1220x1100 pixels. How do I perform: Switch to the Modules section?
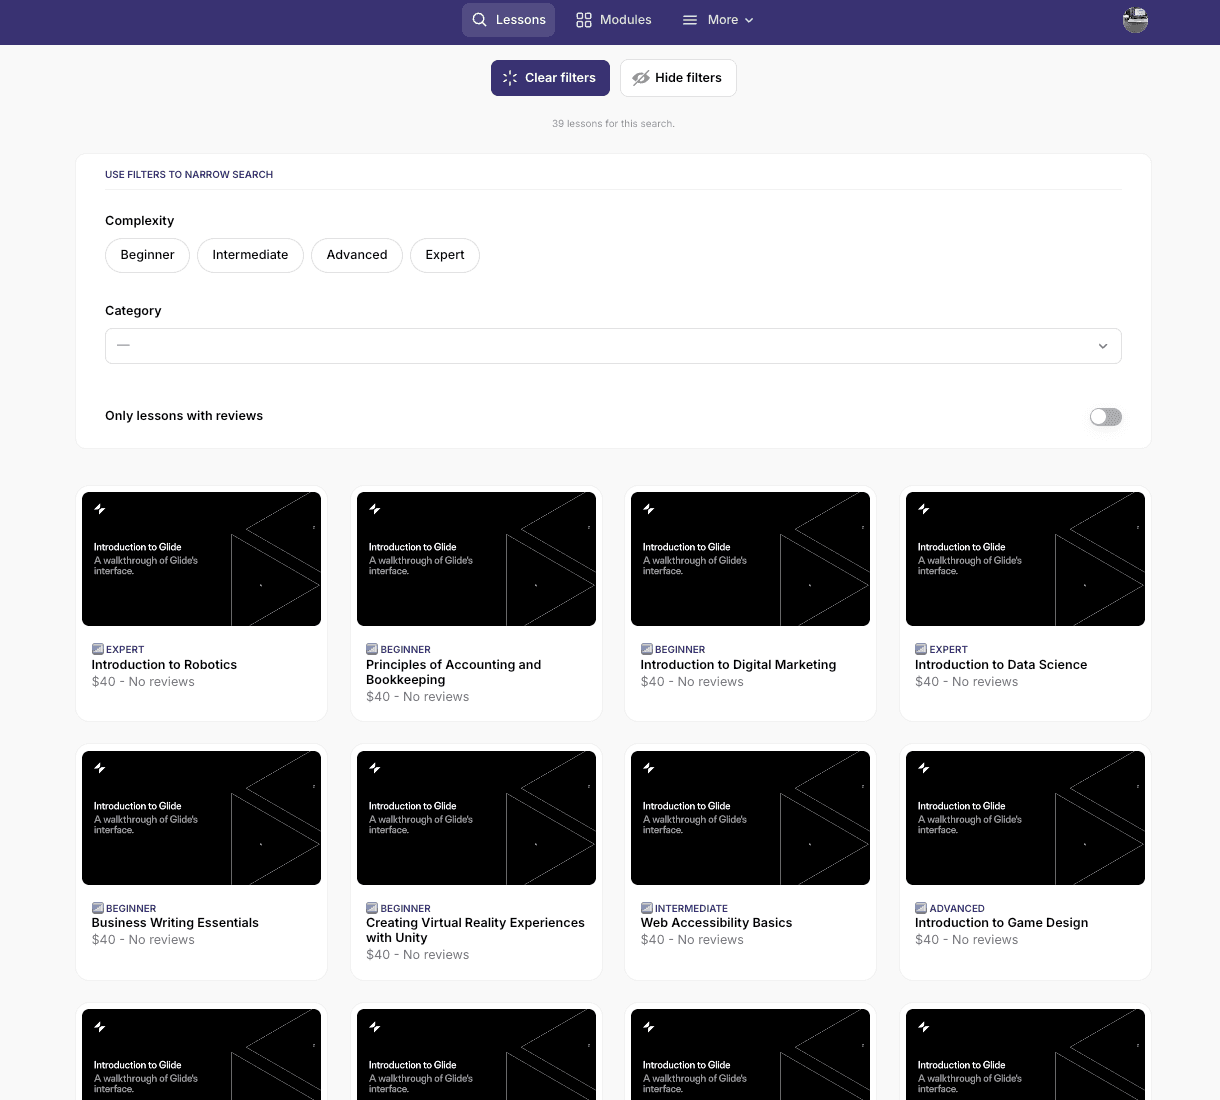pos(625,19)
